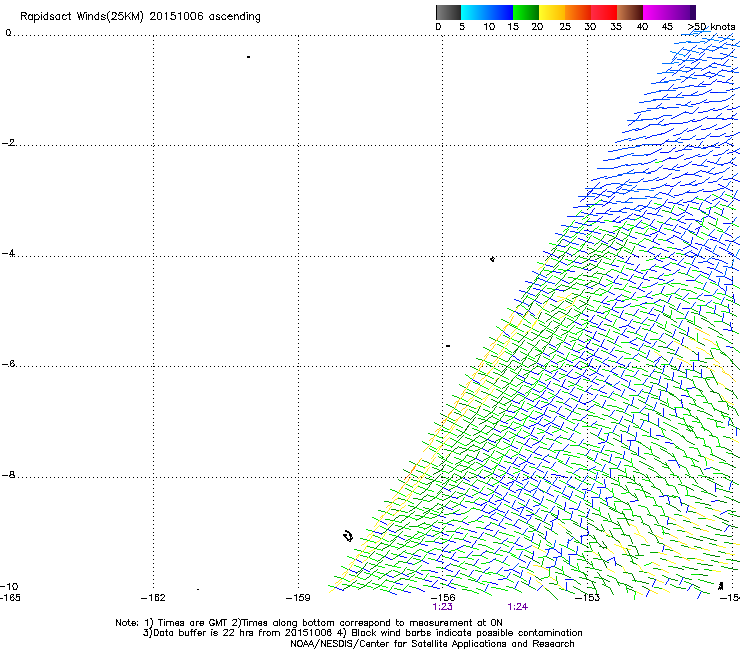The height and width of the screenshot is (650, 740).
Task: Choose the red 30–35 knots legend segment
Action: (604, 12)
